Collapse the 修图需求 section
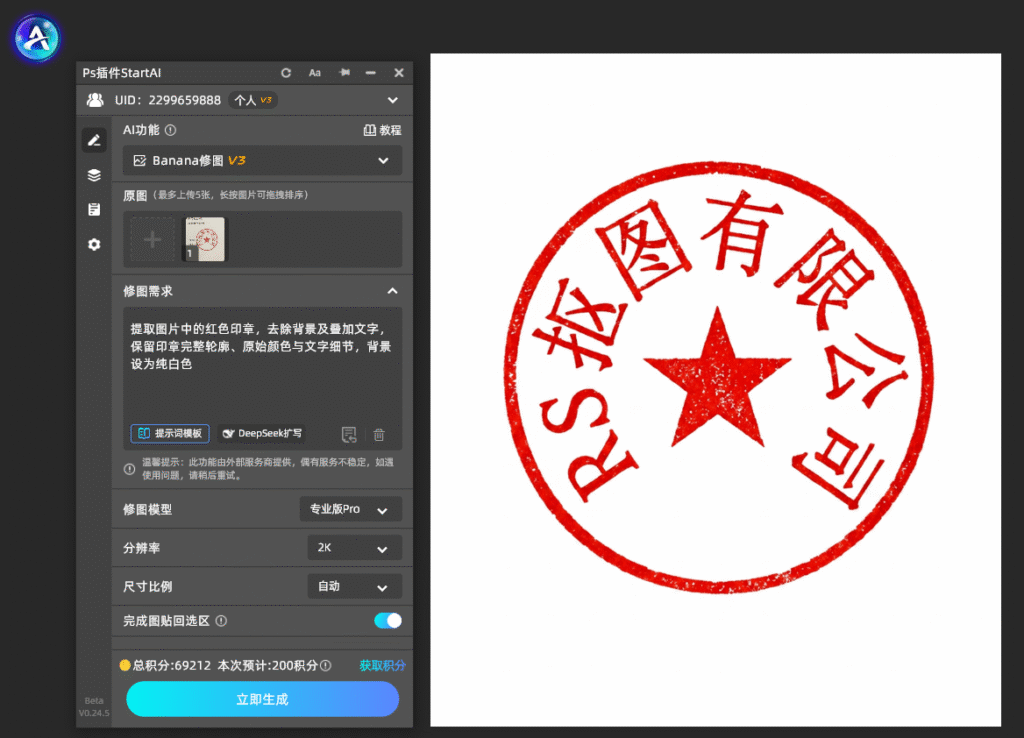This screenshot has height=738, width=1024. click(x=392, y=291)
